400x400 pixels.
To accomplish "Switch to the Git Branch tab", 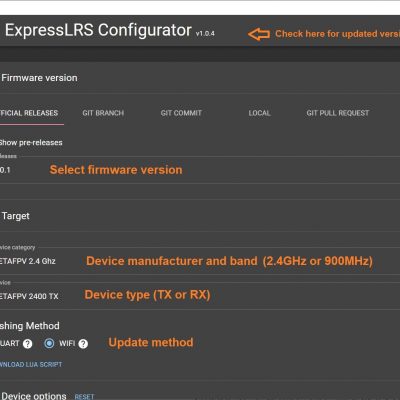I will pyautogui.click(x=103, y=113).
